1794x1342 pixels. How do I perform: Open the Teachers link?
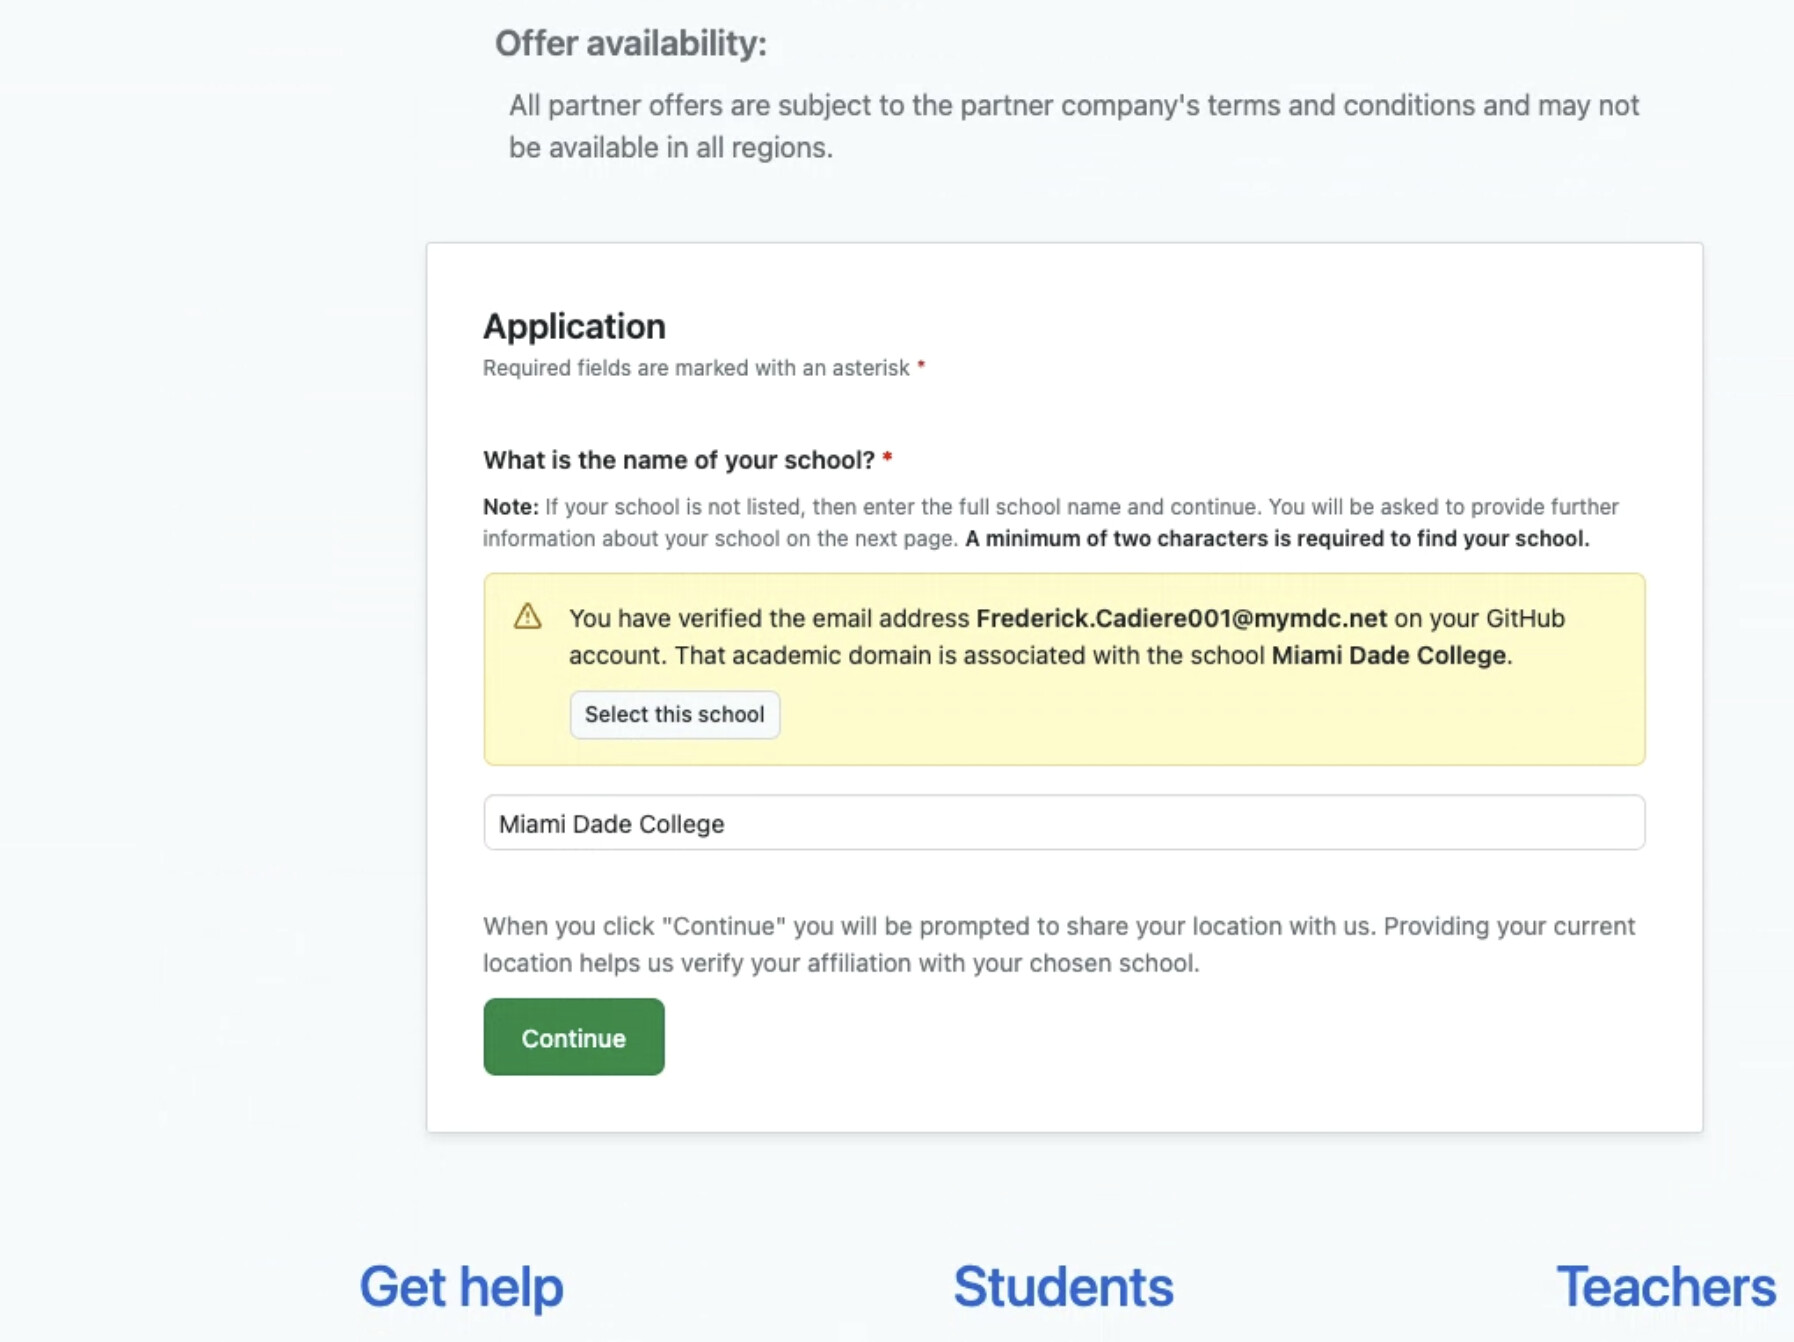click(x=1666, y=1286)
